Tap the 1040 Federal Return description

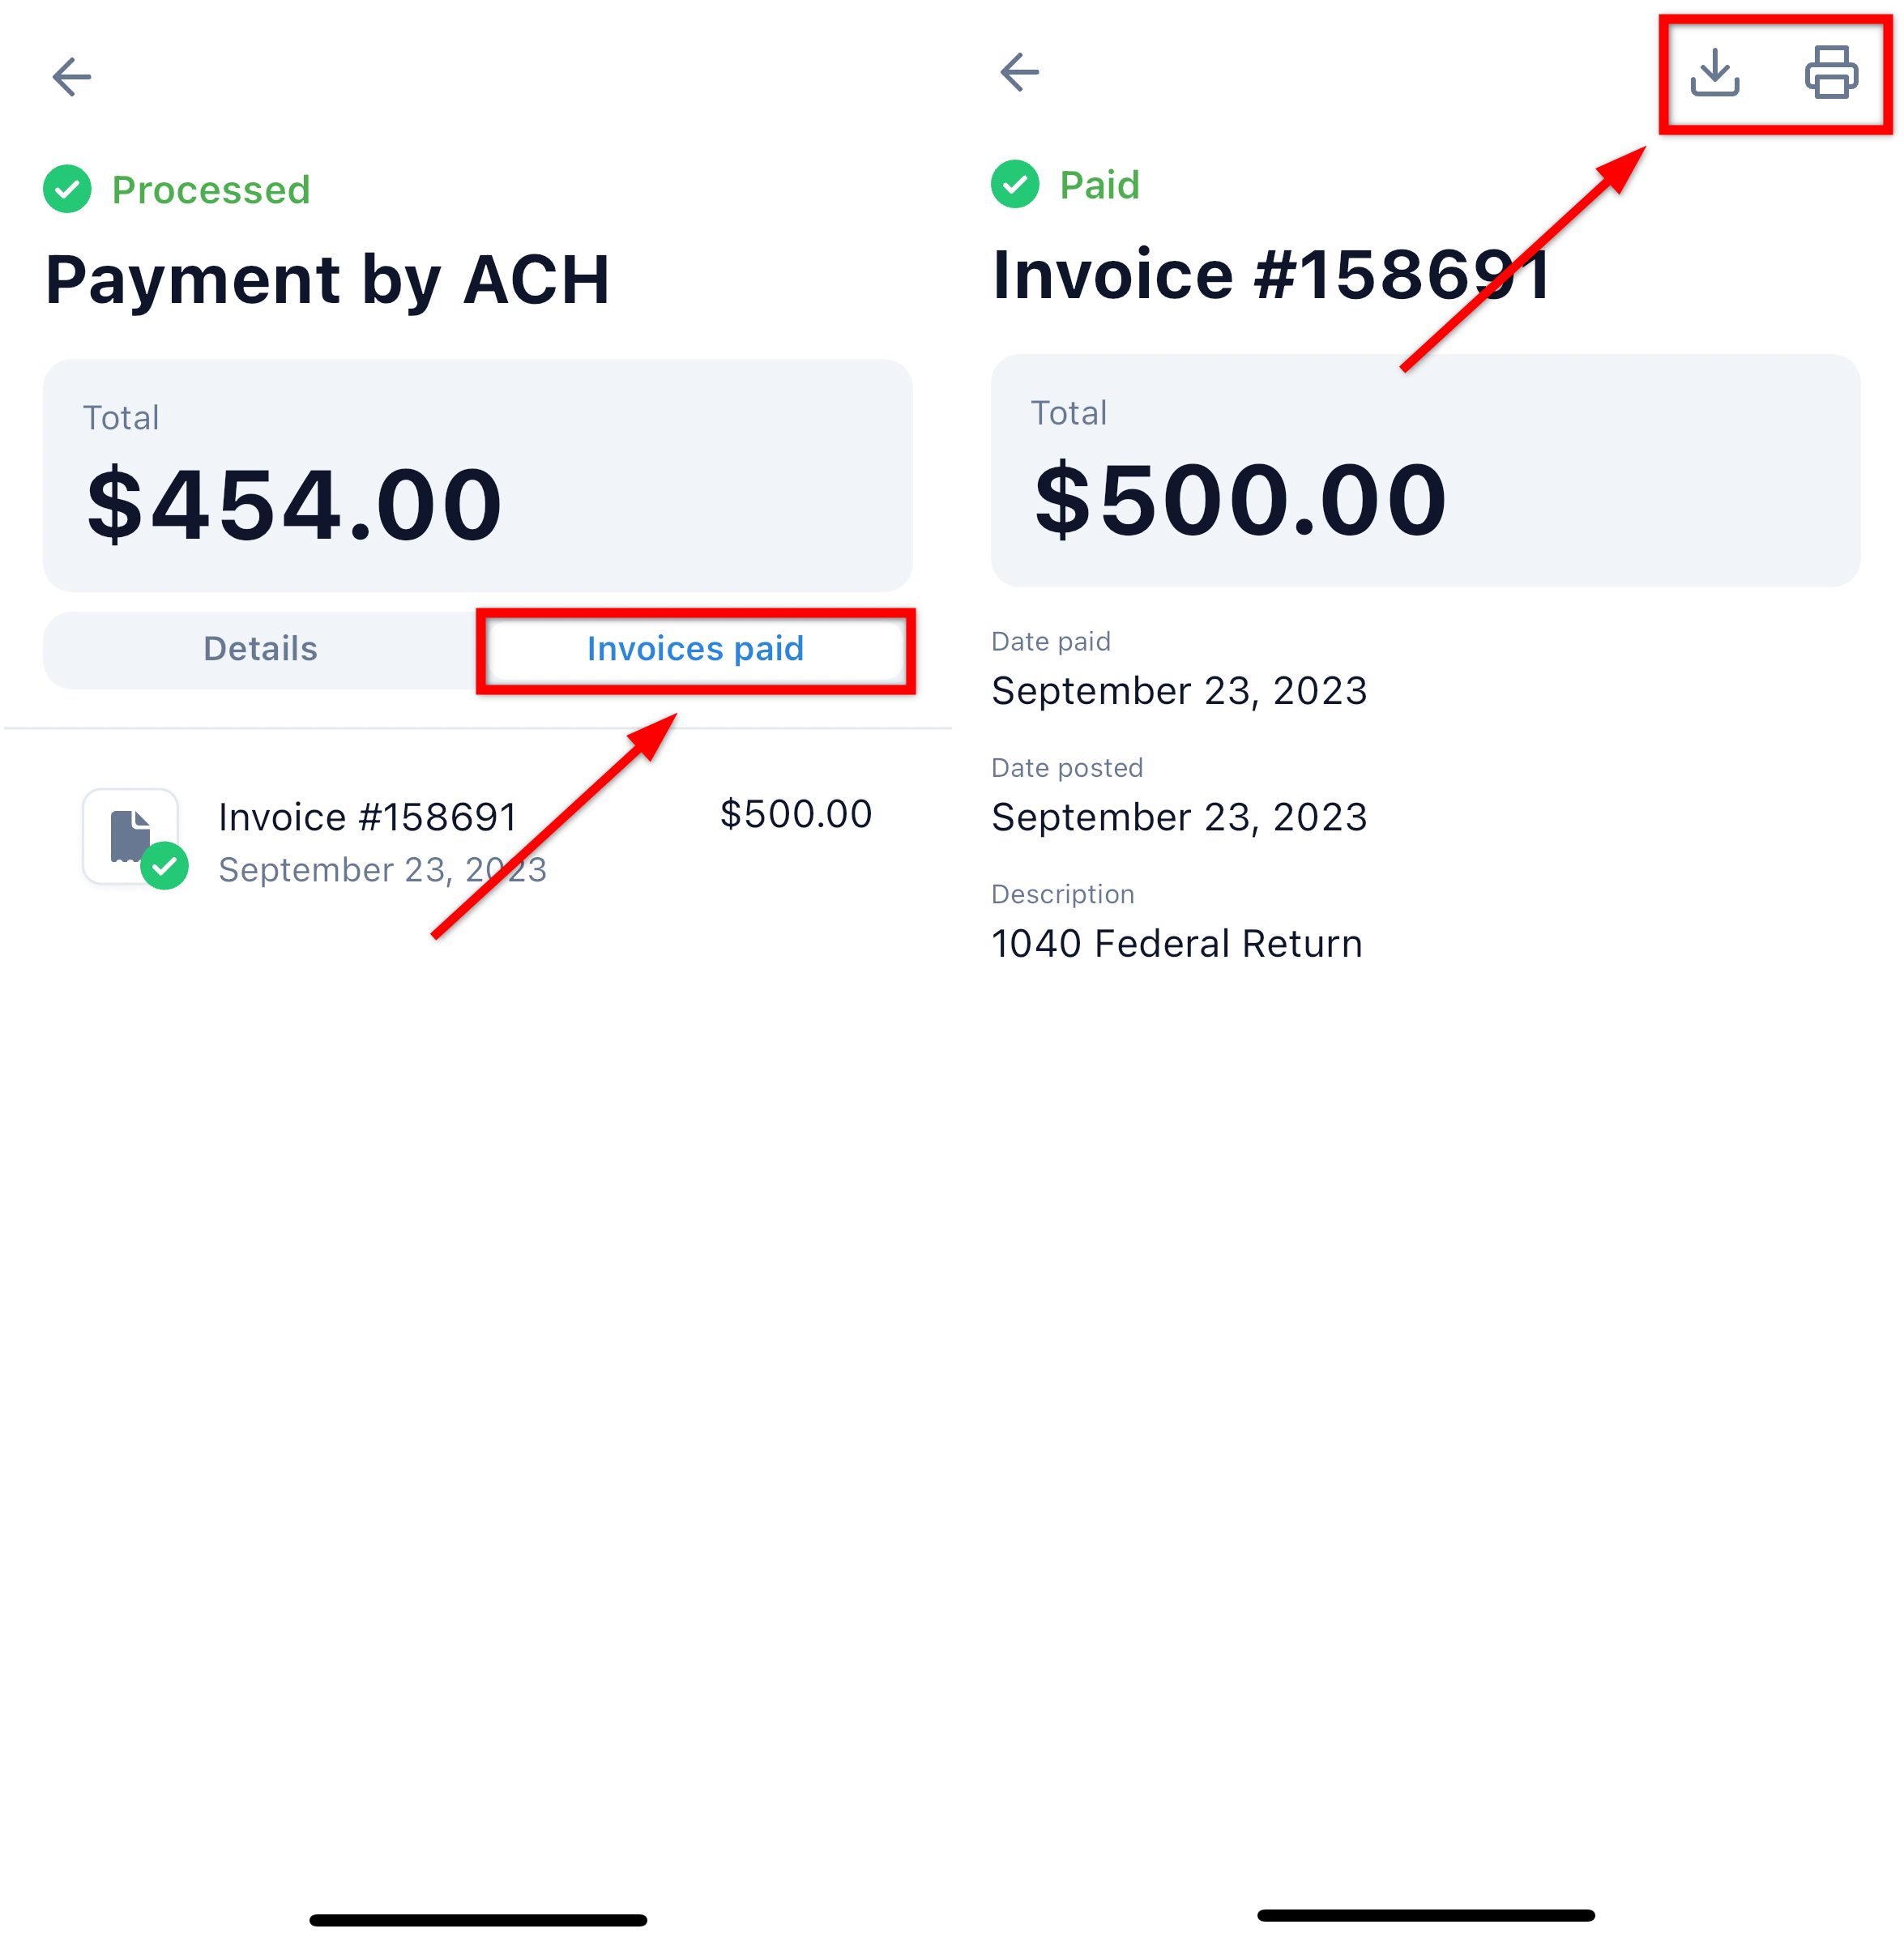tap(1176, 944)
